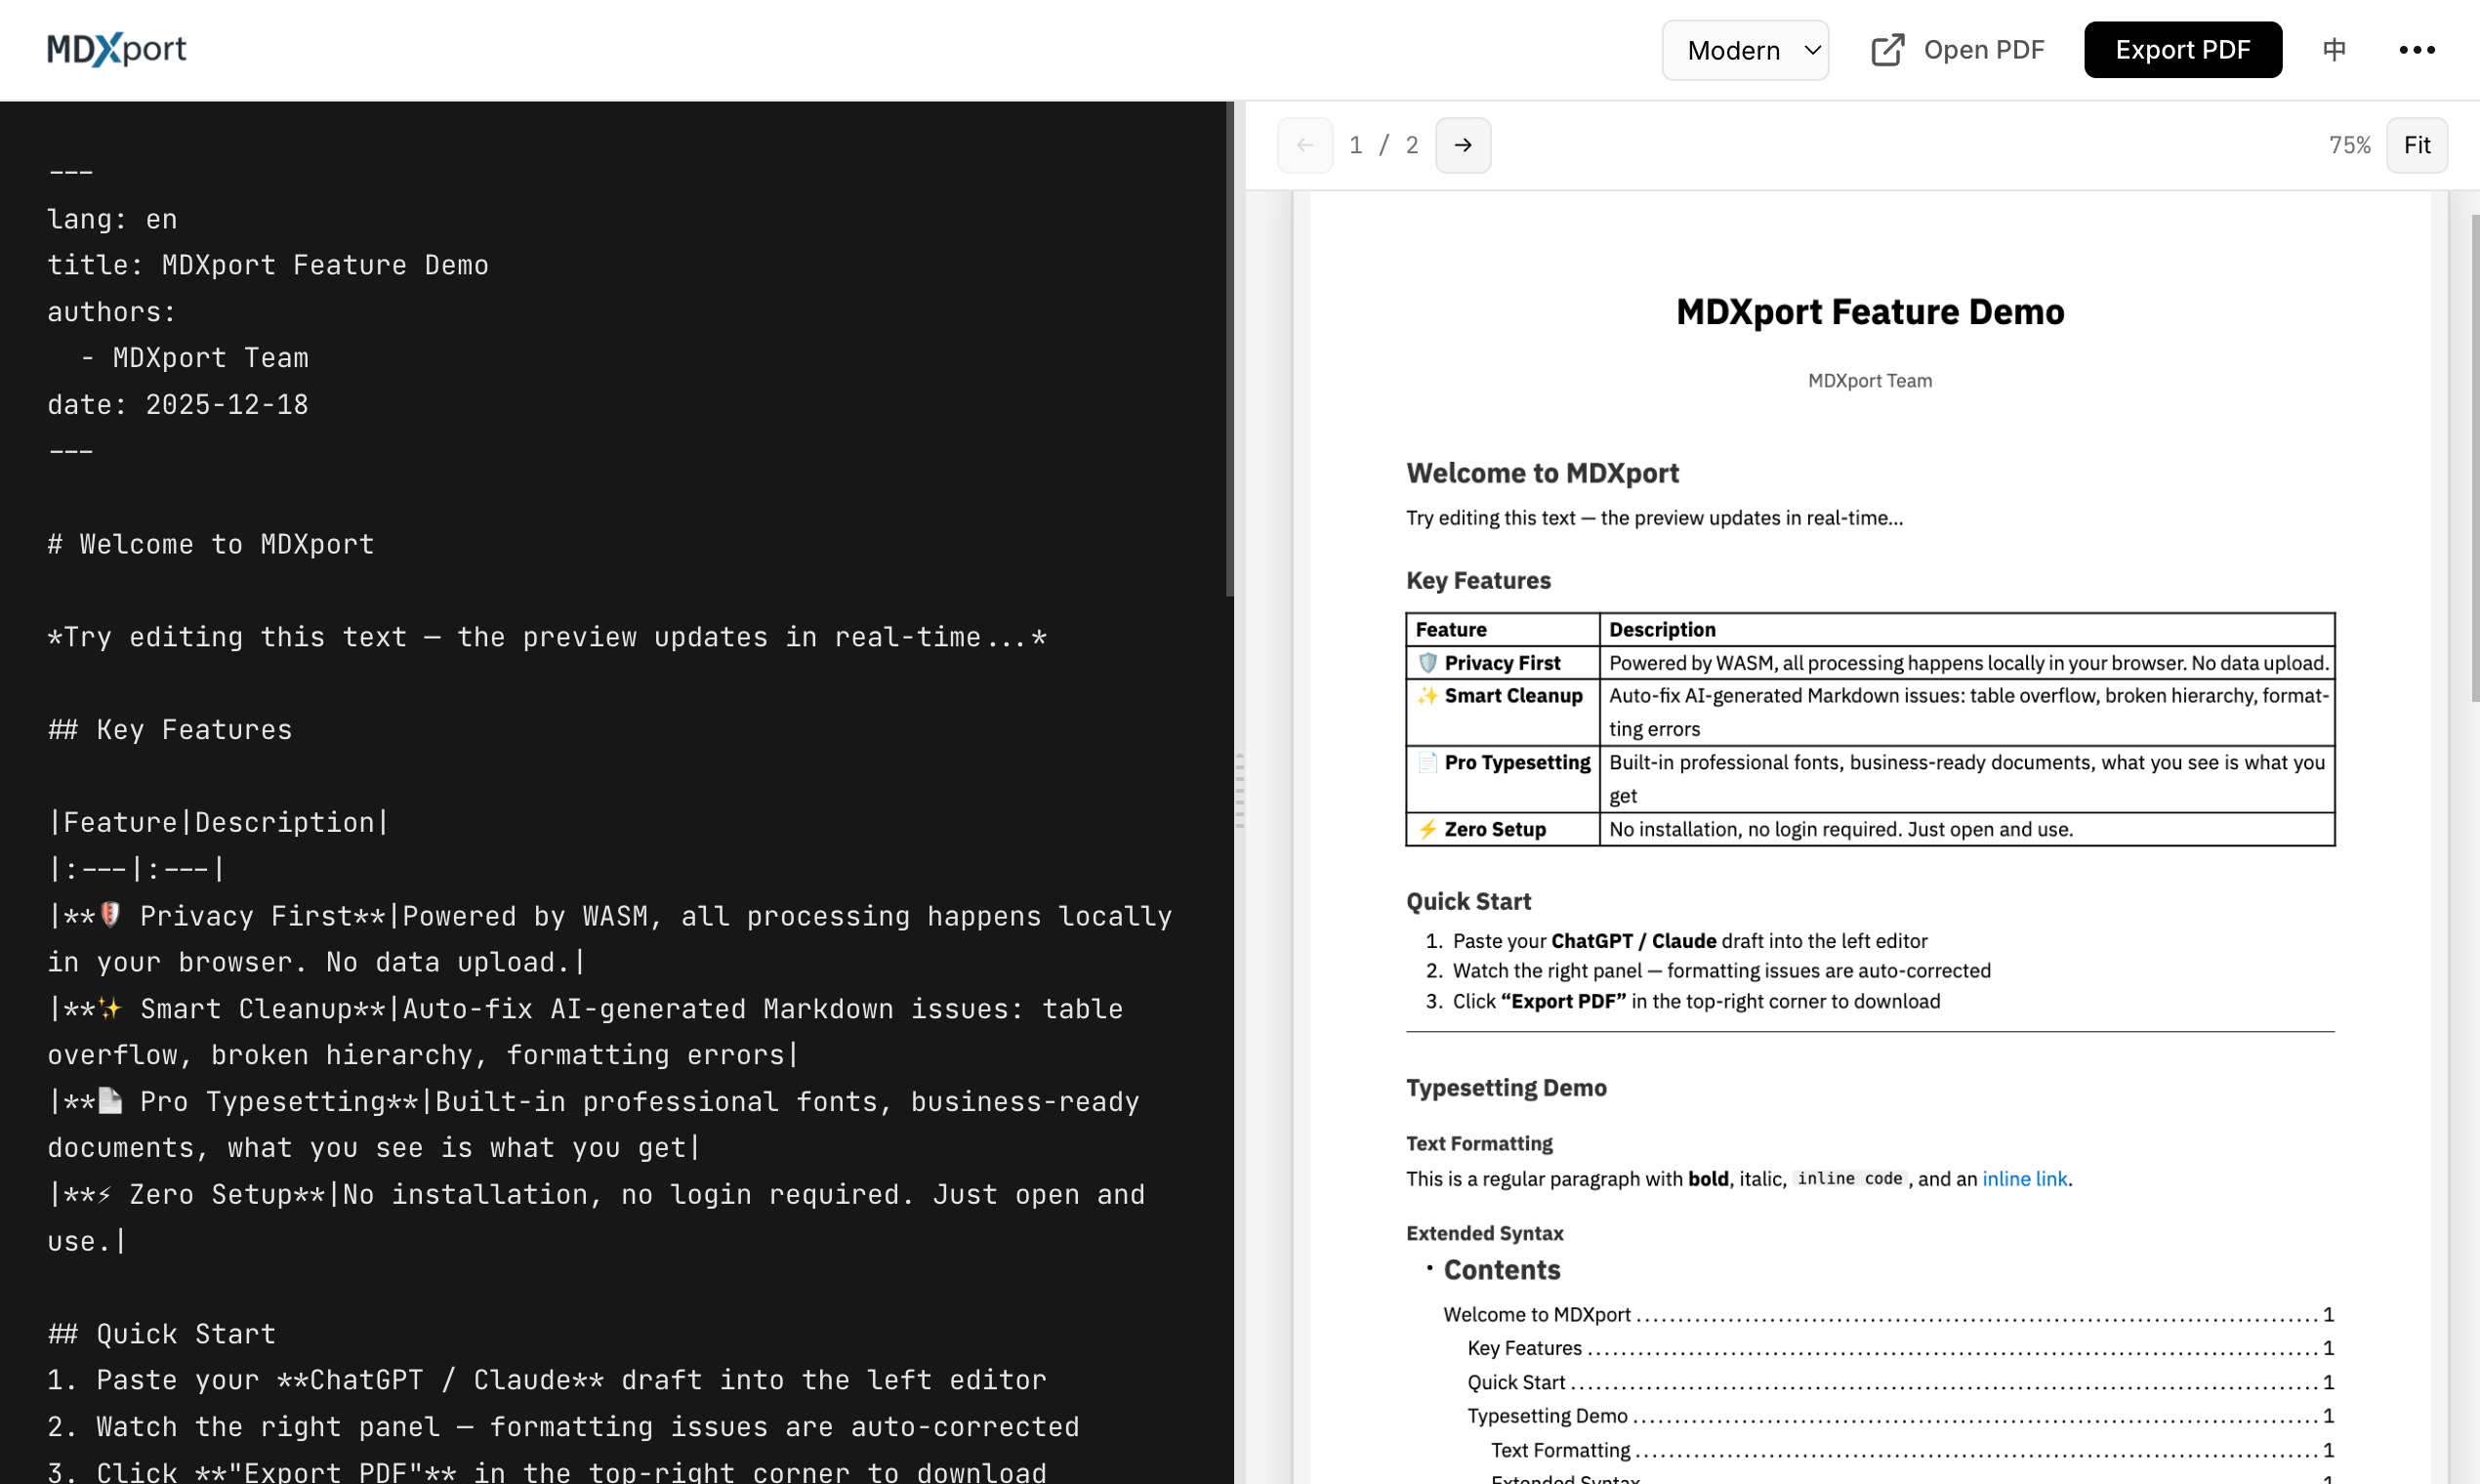
Task: Open the Modern template dropdown
Action: coord(1745,49)
